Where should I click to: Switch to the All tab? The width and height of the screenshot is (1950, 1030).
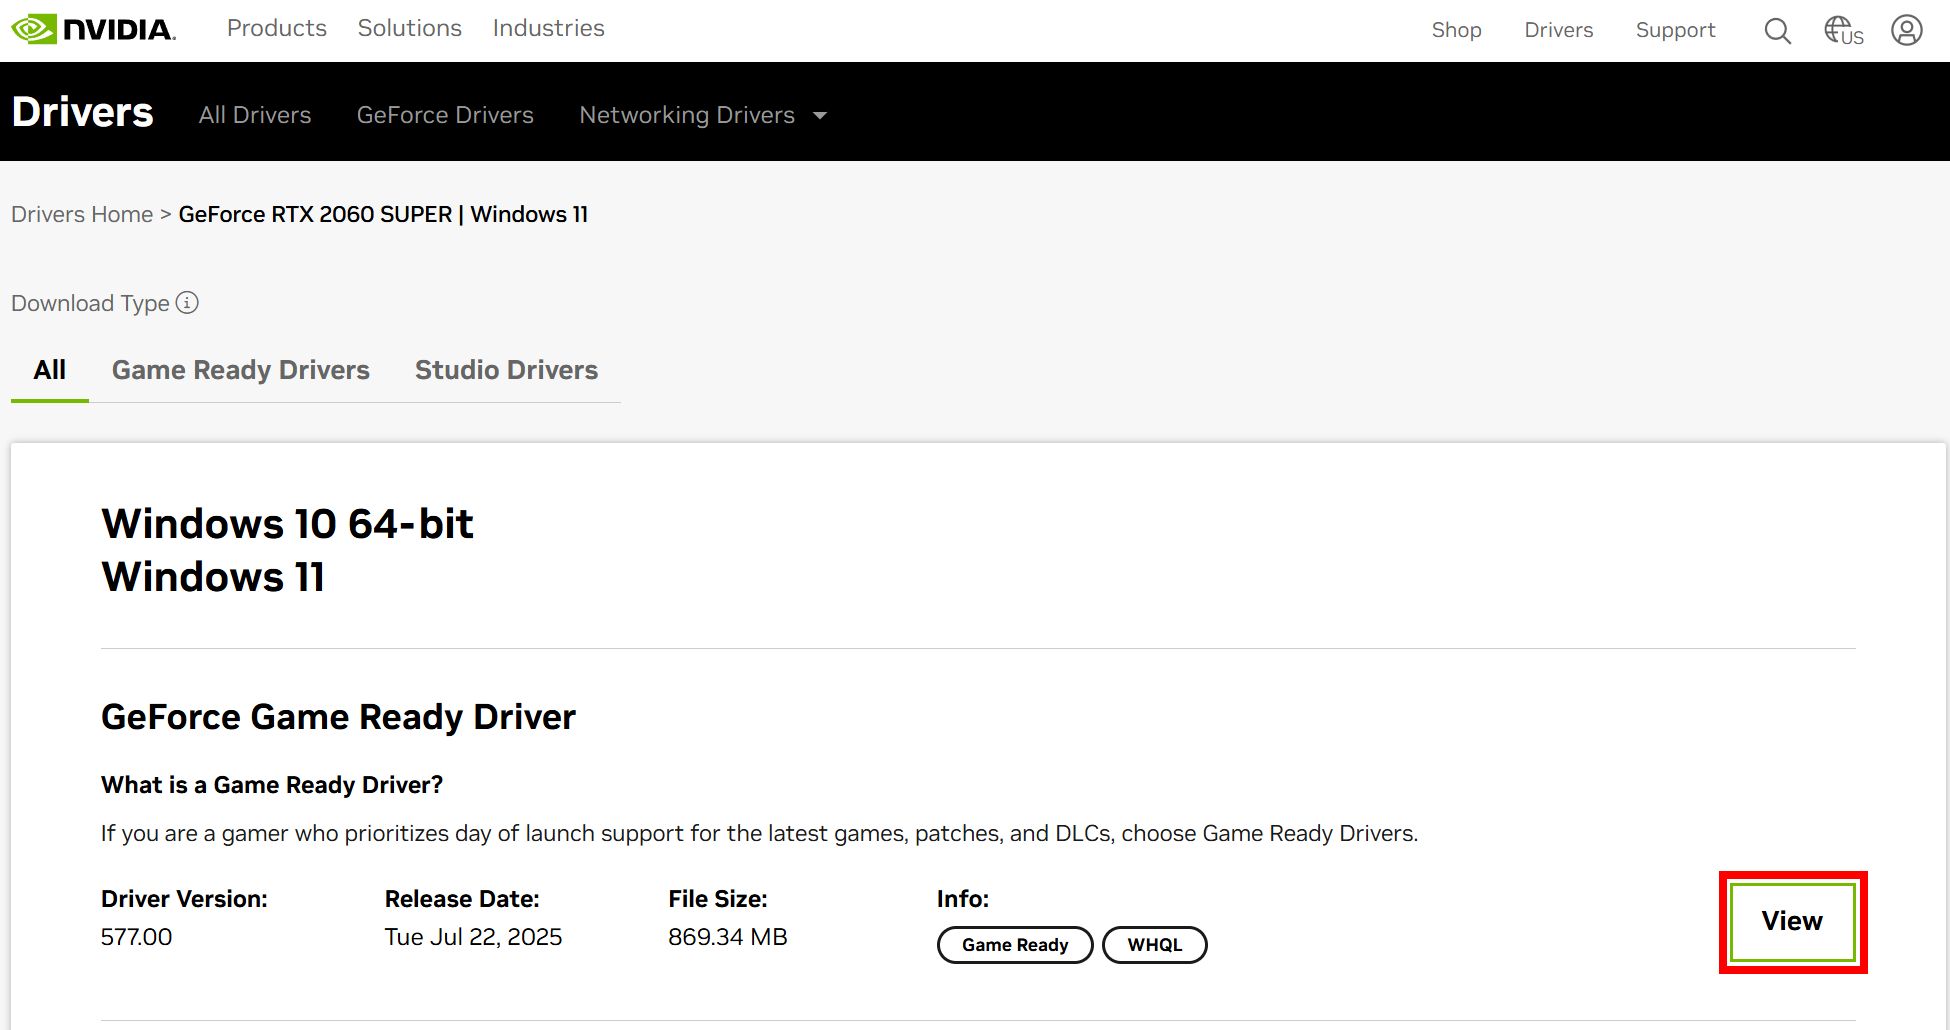coord(50,370)
